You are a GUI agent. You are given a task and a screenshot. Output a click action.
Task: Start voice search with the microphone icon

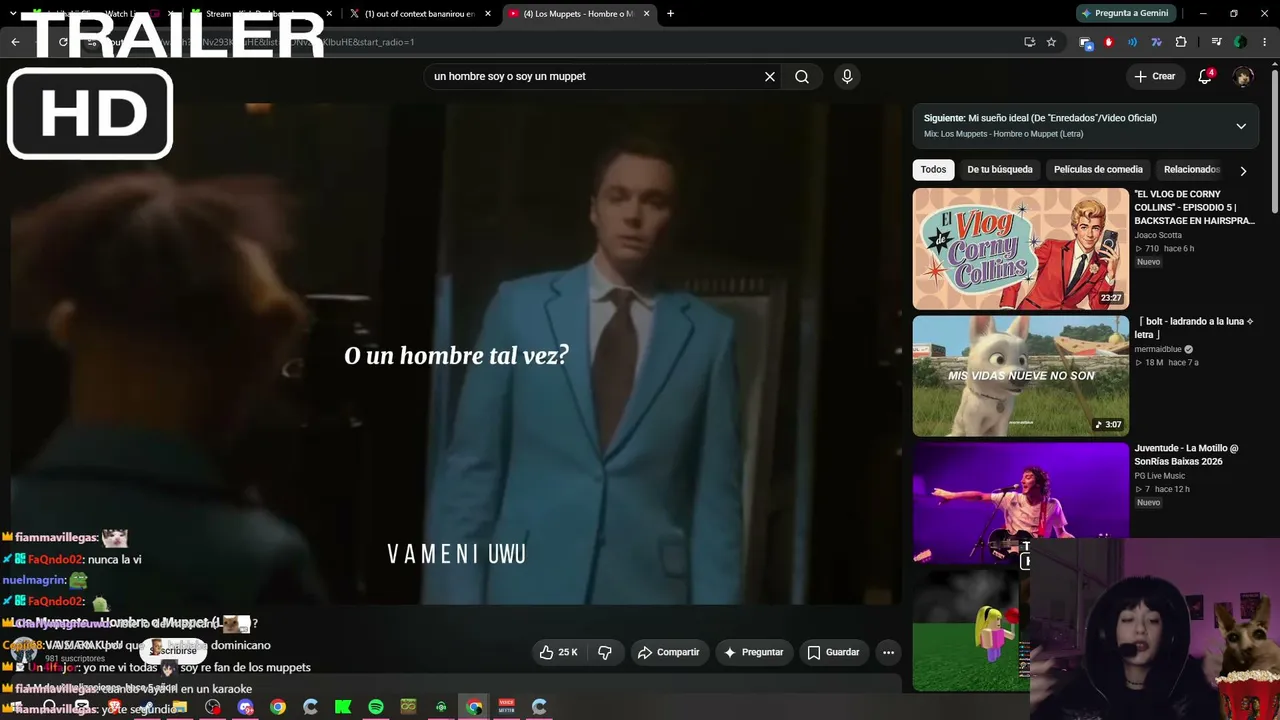[x=847, y=76]
